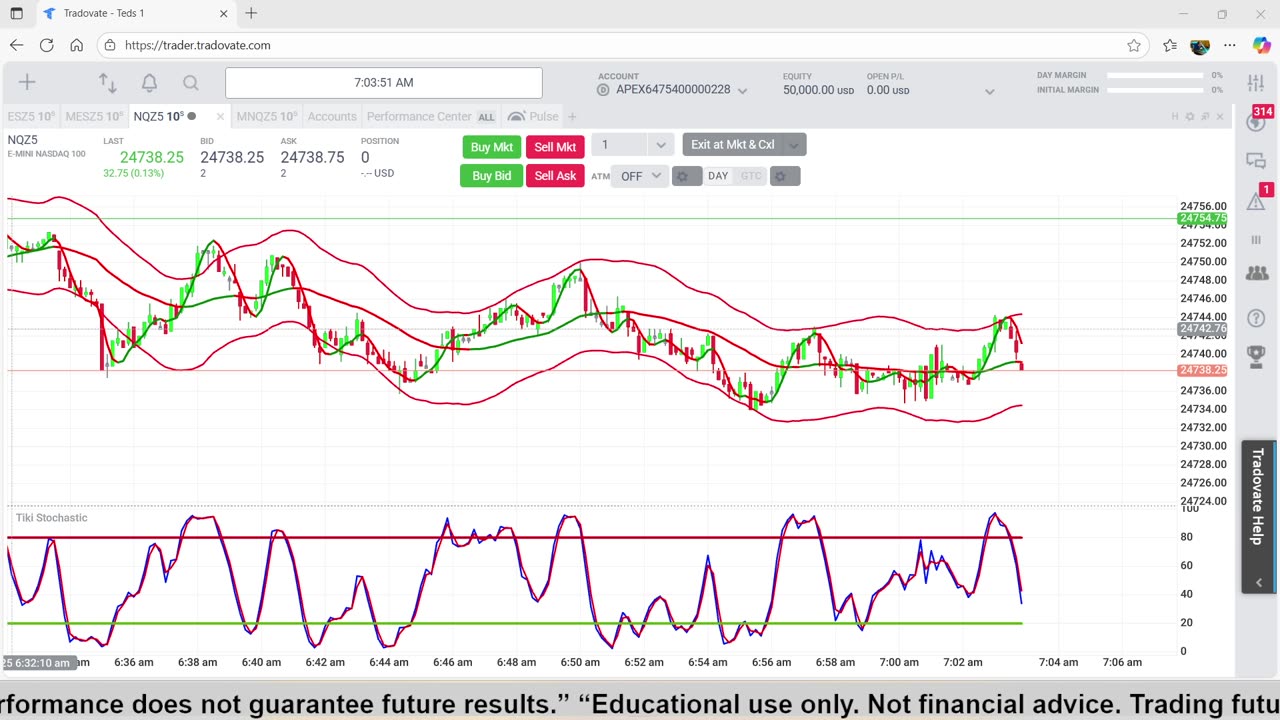This screenshot has width=1280, height=720.
Task: Switch to MNQZ5 tab
Action: (266, 117)
